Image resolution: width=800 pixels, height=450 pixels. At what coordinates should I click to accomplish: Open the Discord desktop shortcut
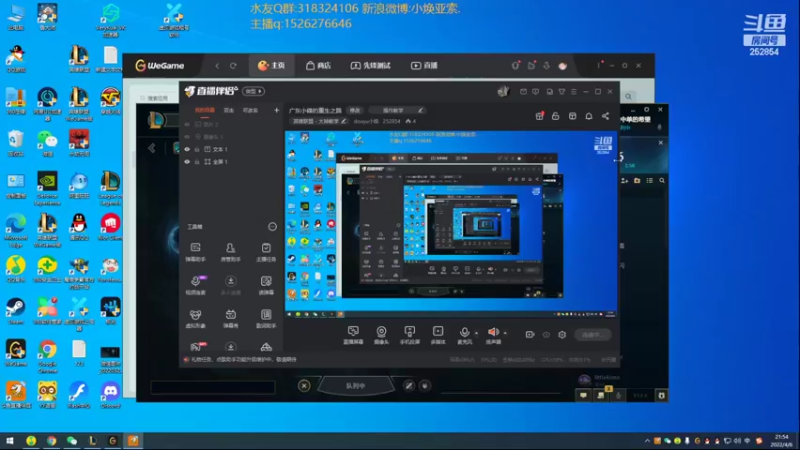pyautogui.click(x=110, y=395)
